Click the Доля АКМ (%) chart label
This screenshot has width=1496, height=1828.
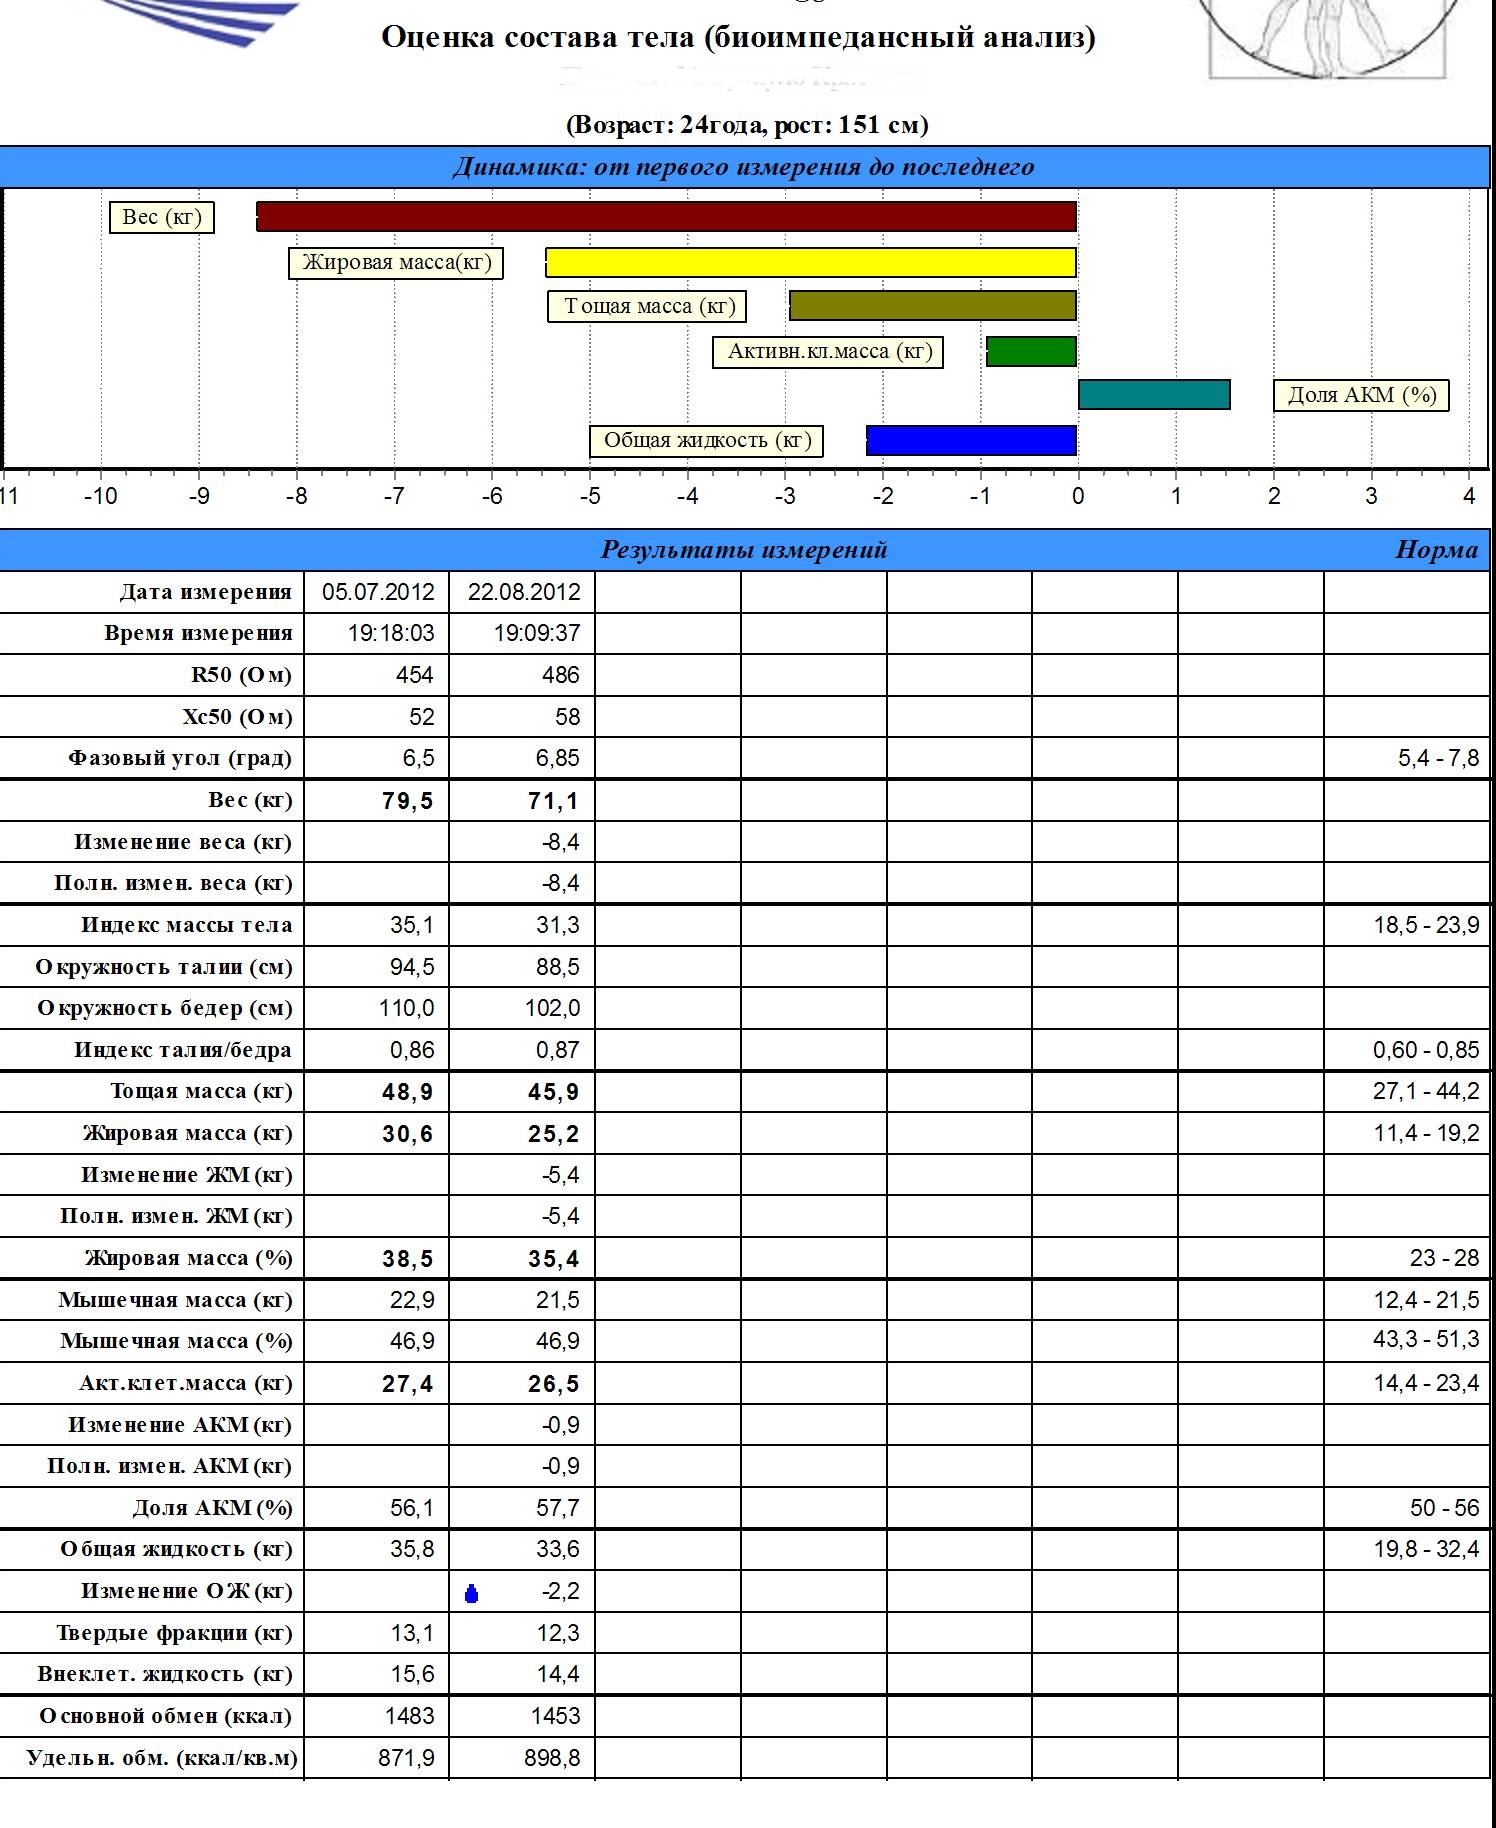1361,395
